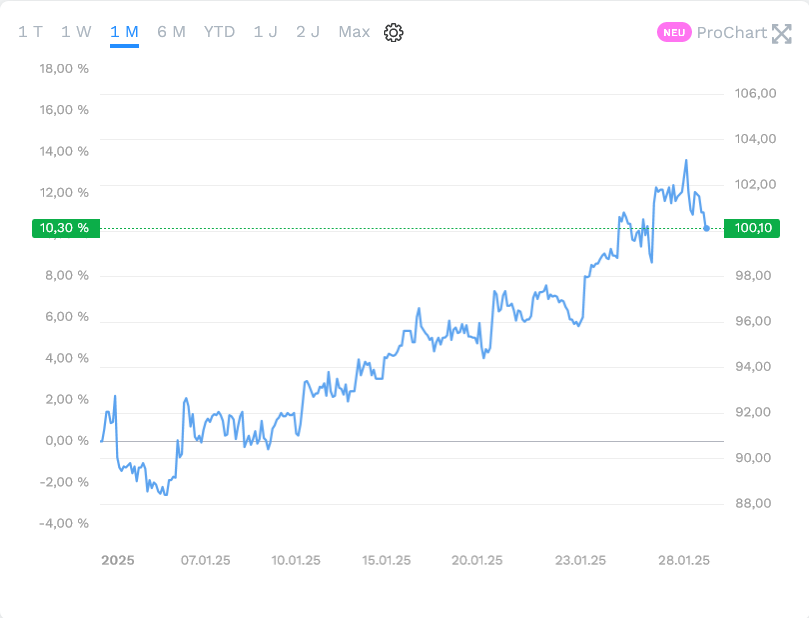809x618 pixels.
Task: Select the 1 T timeframe tab
Action: pyautogui.click(x=30, y=32)
